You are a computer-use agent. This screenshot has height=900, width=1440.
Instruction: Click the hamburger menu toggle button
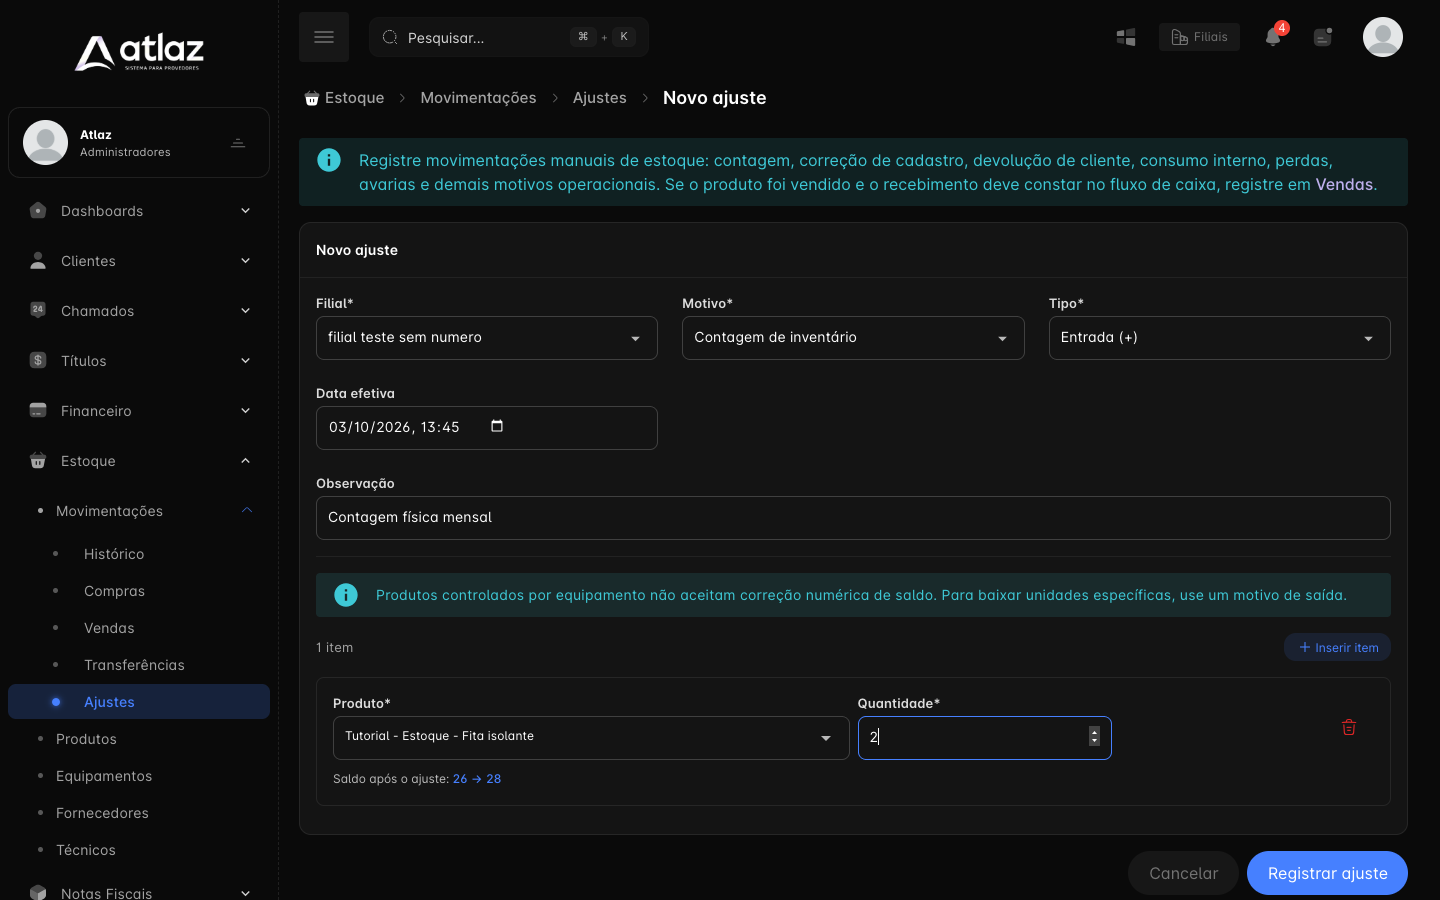click(x=324, y=37)
